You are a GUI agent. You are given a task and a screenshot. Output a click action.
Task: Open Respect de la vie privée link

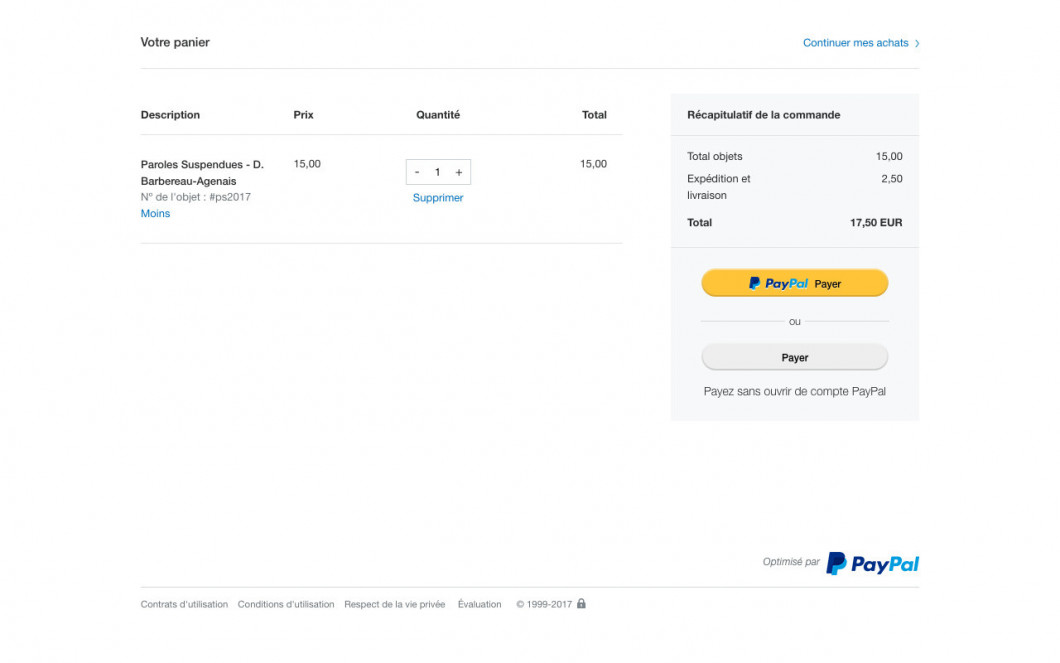point(395,604)
